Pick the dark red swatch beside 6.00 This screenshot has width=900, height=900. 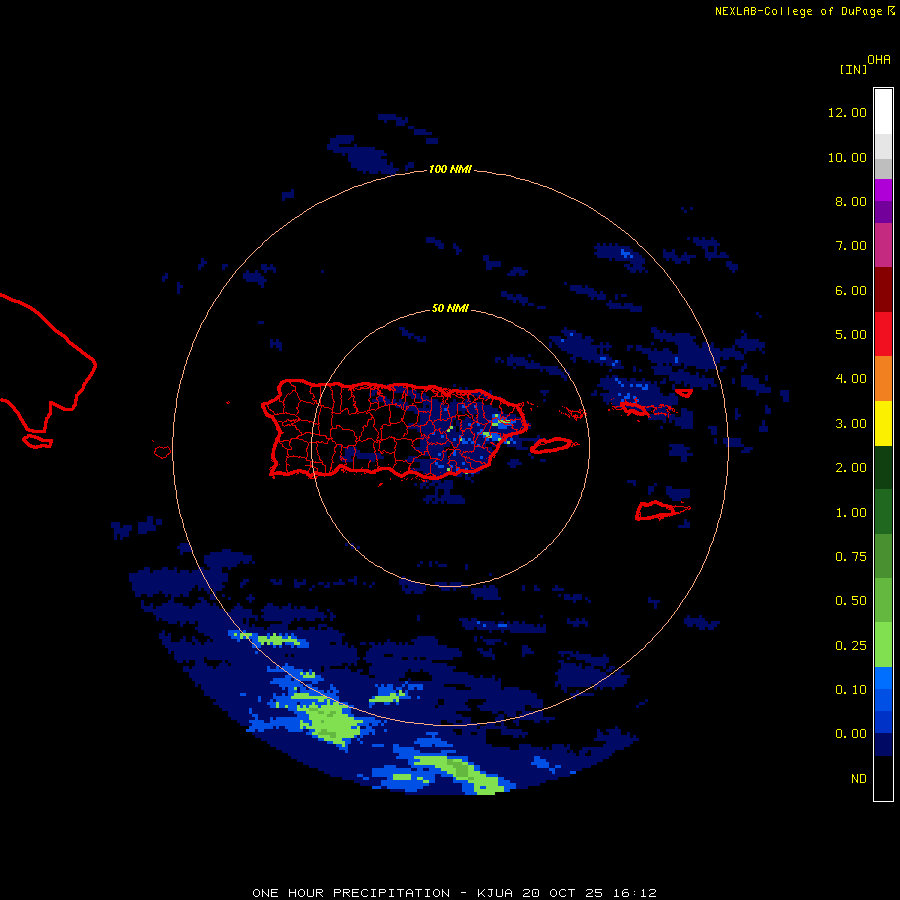click(x=883, y=290)
